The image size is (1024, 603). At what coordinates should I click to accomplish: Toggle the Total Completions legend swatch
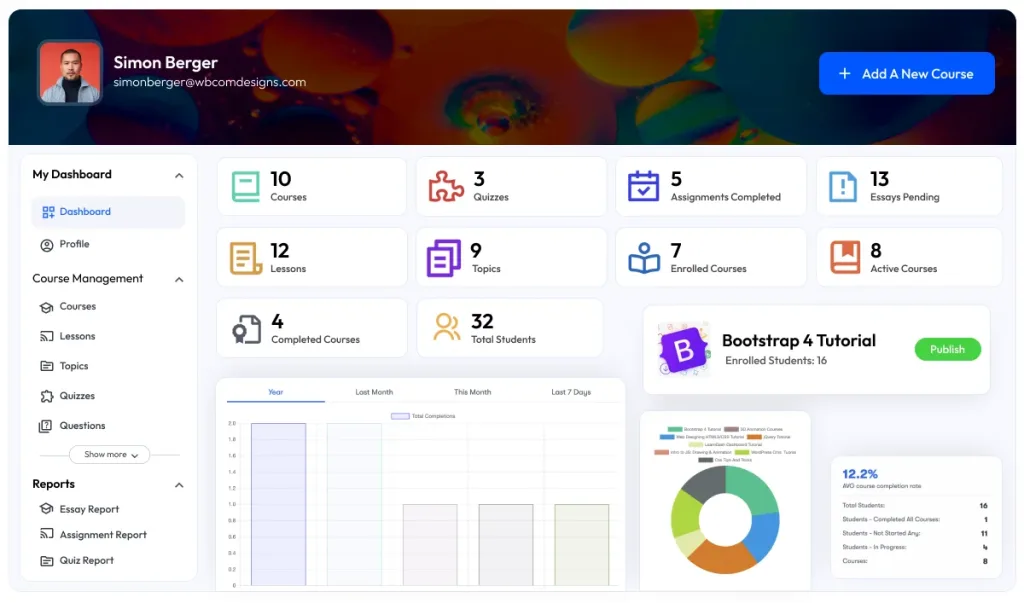(x=400, y=416)
